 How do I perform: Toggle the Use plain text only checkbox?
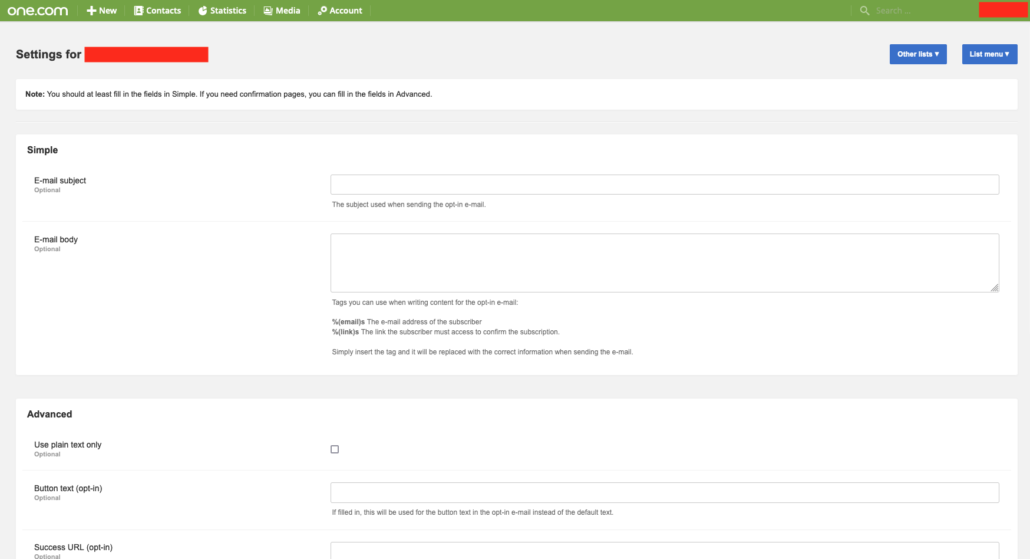coord(334,449)
